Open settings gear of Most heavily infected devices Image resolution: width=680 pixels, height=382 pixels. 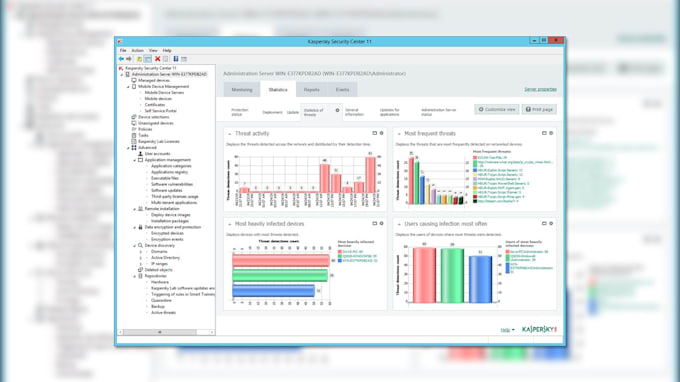coord(382,223)
